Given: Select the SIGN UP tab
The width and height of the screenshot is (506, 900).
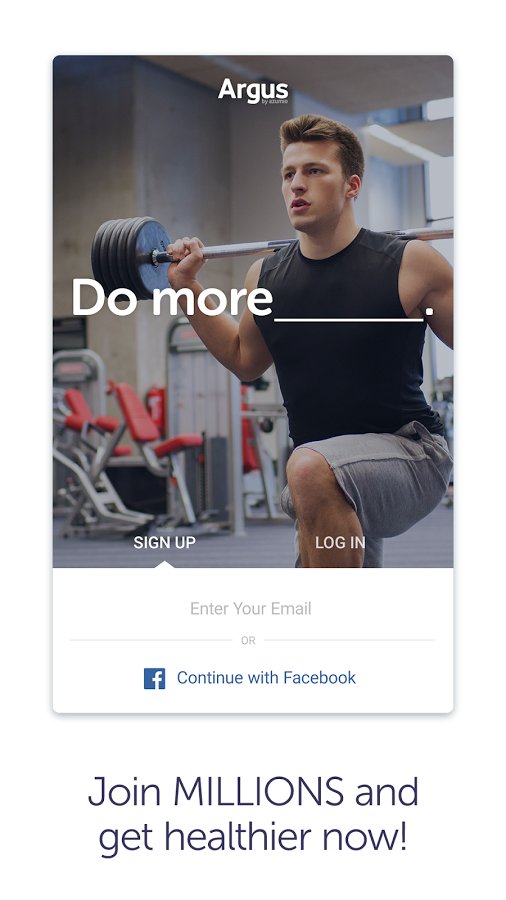Looking at the screenshot, I should 165,542.
